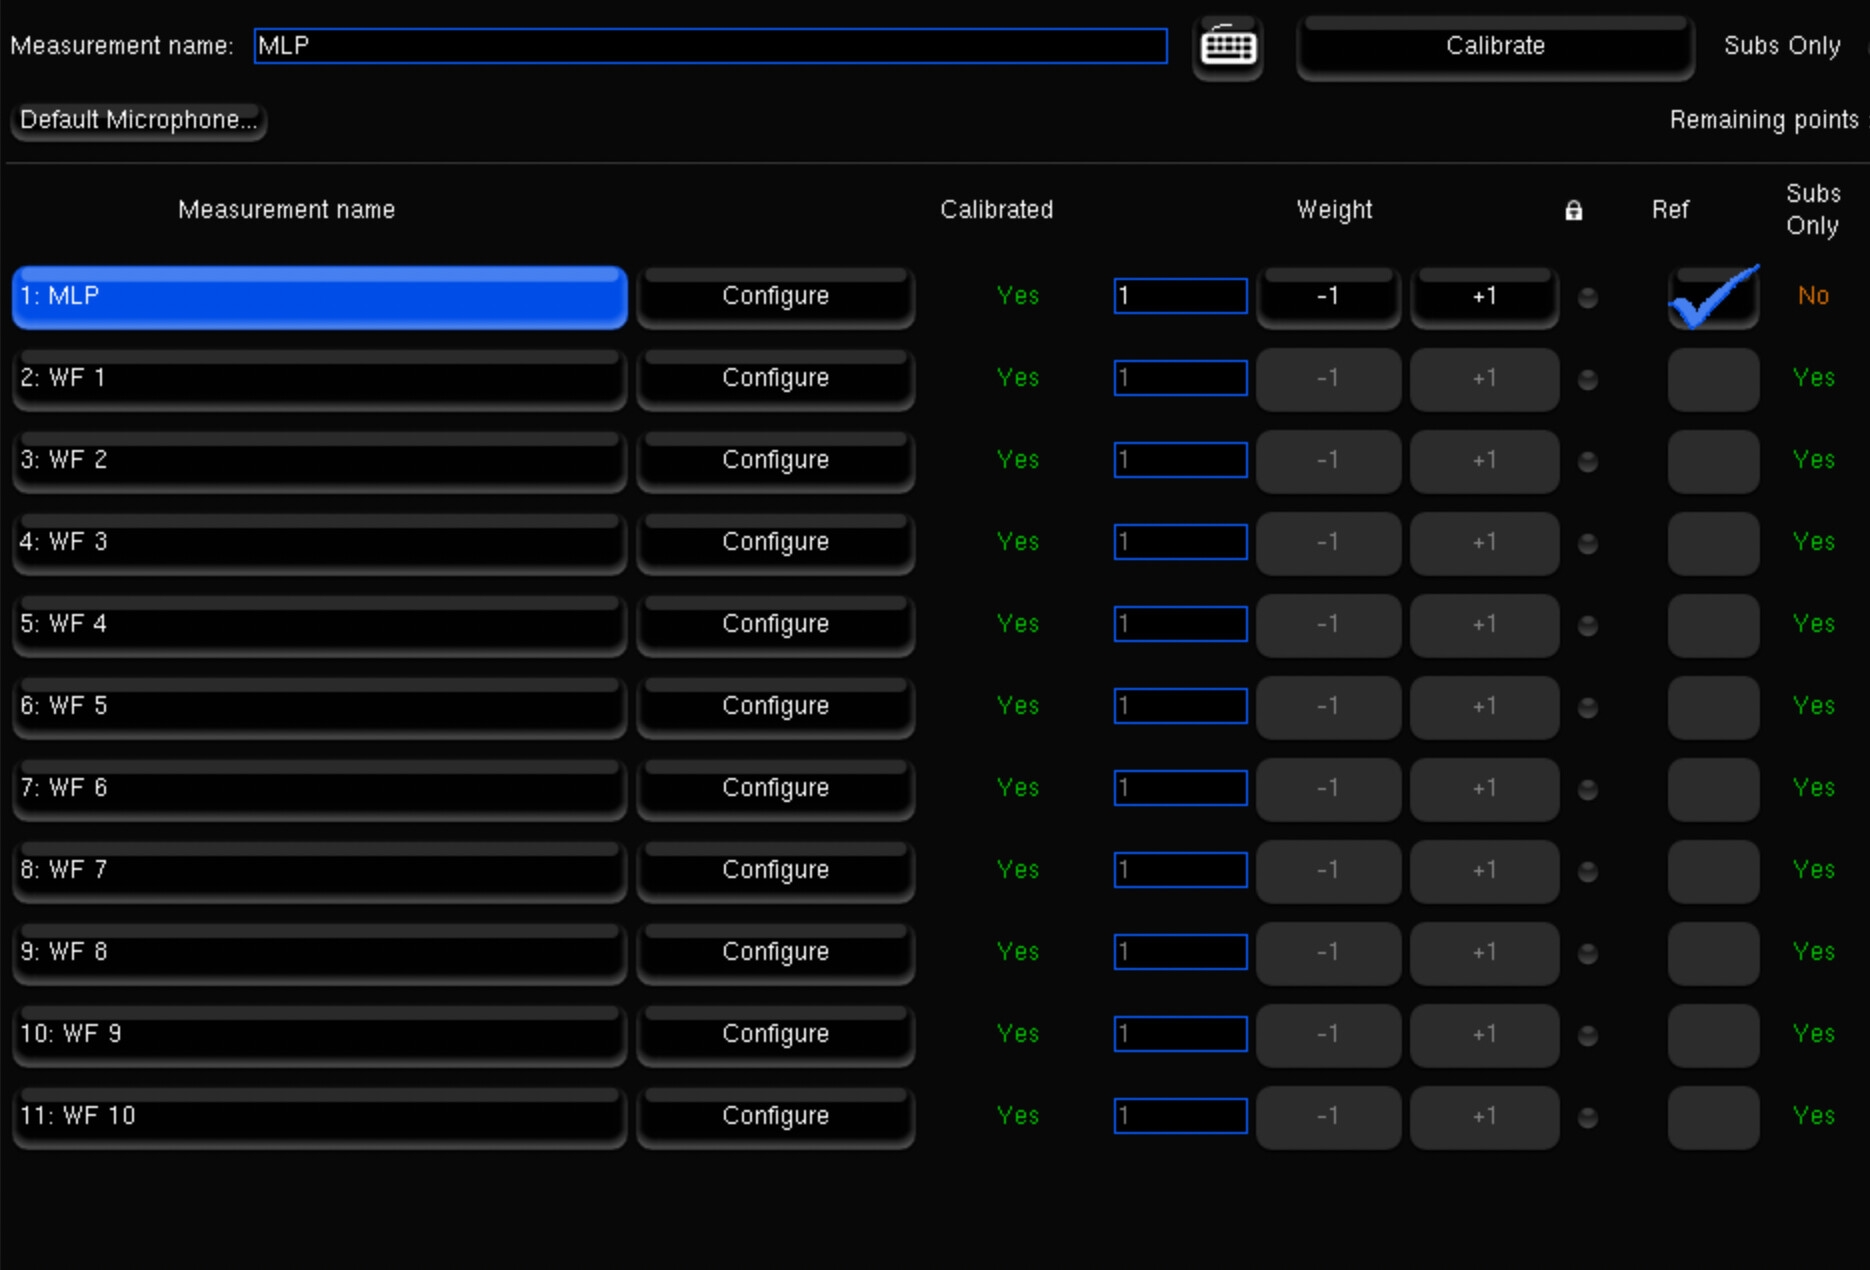Set WF 3 as reference measurement
Image resolution: width=1870 pixels, height=1270 pixels.
coord(1713,543)
